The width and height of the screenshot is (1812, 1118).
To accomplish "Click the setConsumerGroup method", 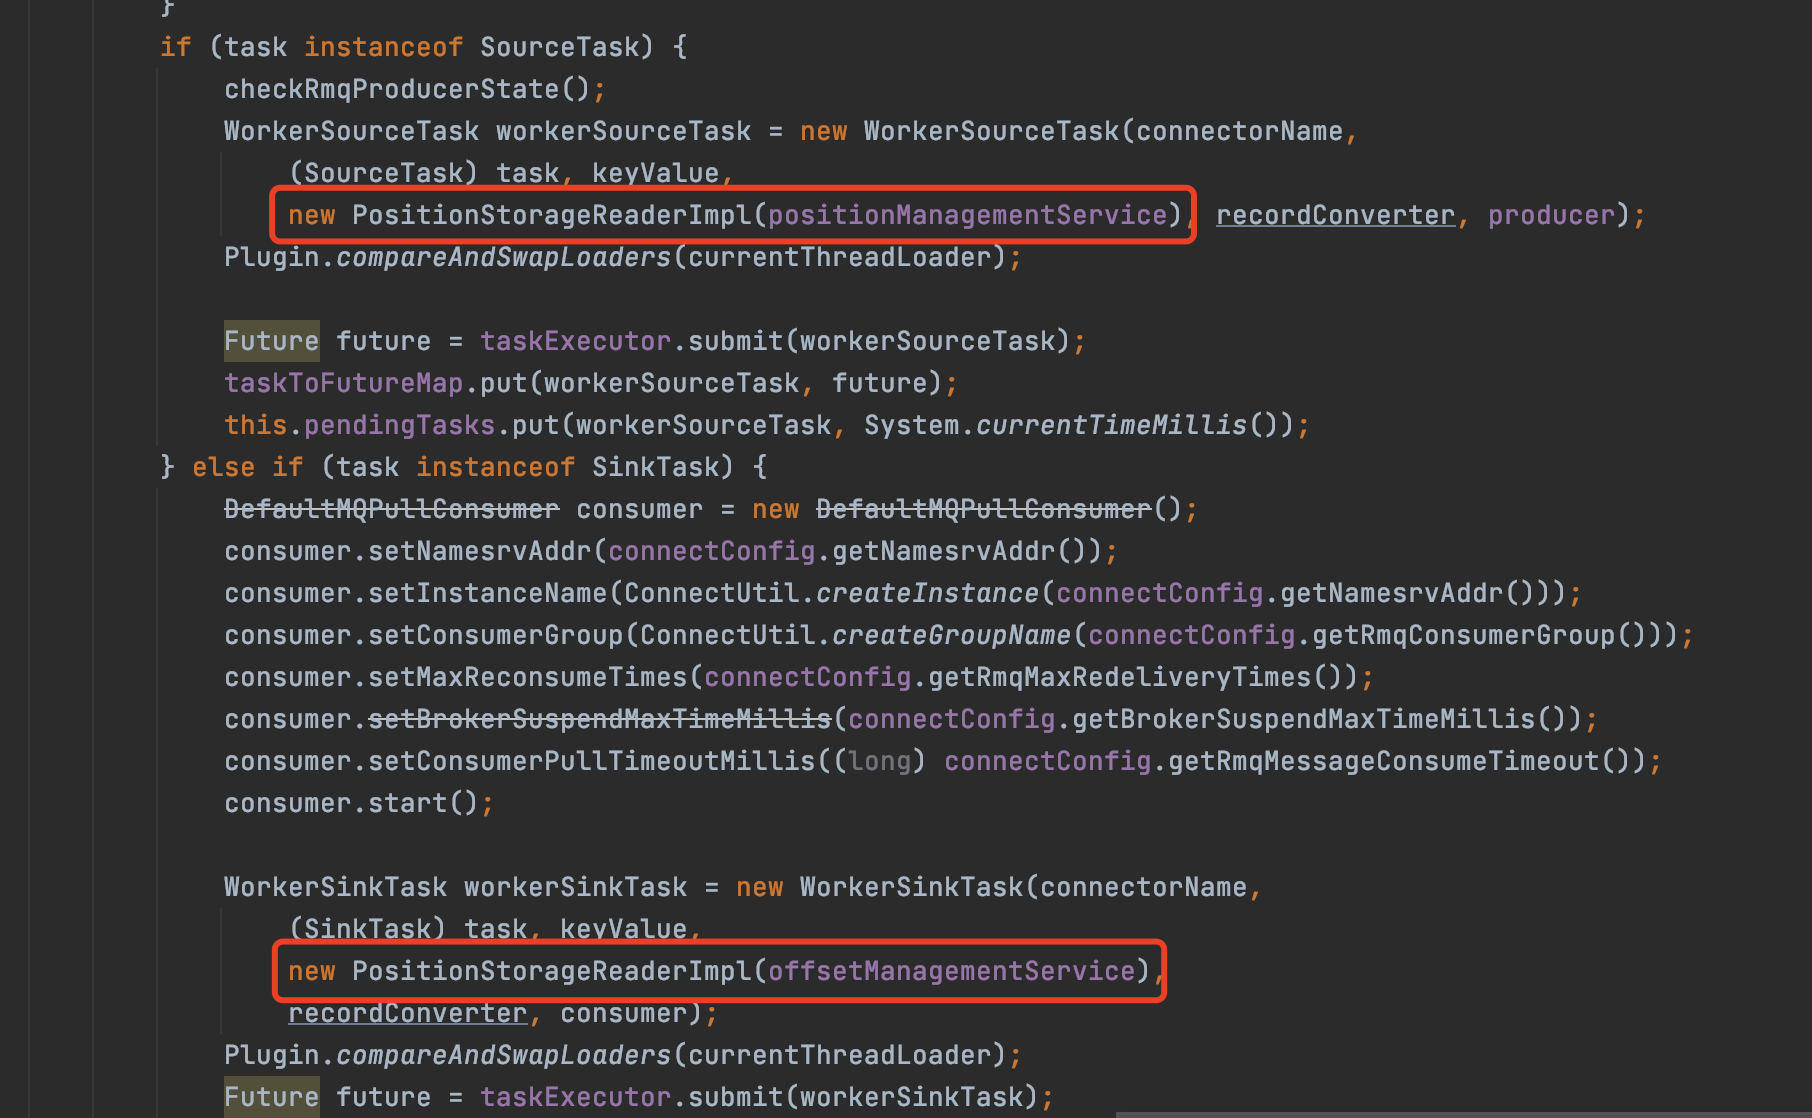I will [495, 635].
